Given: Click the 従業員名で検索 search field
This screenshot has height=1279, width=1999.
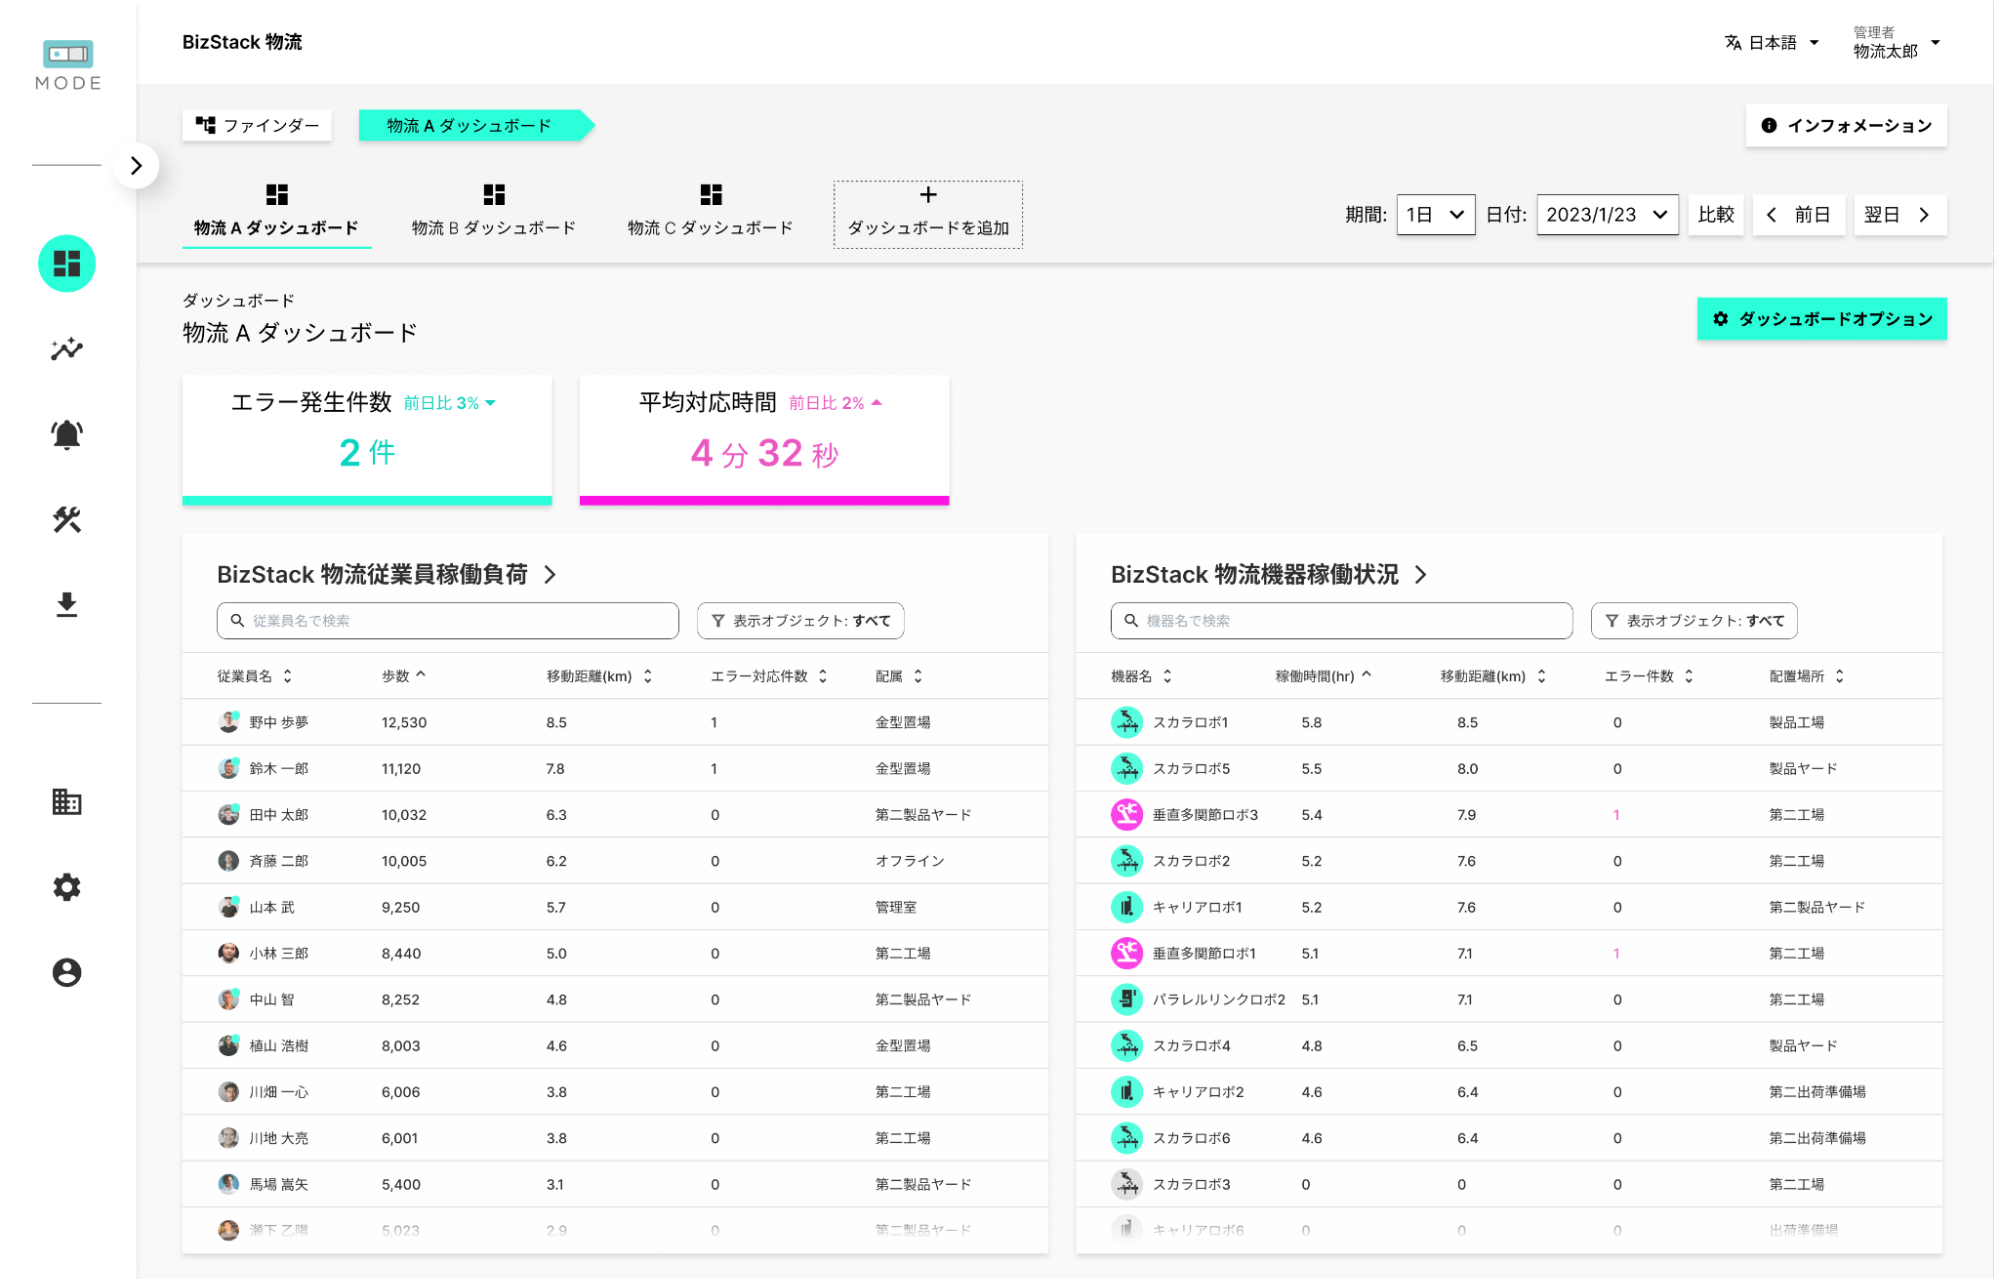Looking at the screenshot, I should point(448,621).
